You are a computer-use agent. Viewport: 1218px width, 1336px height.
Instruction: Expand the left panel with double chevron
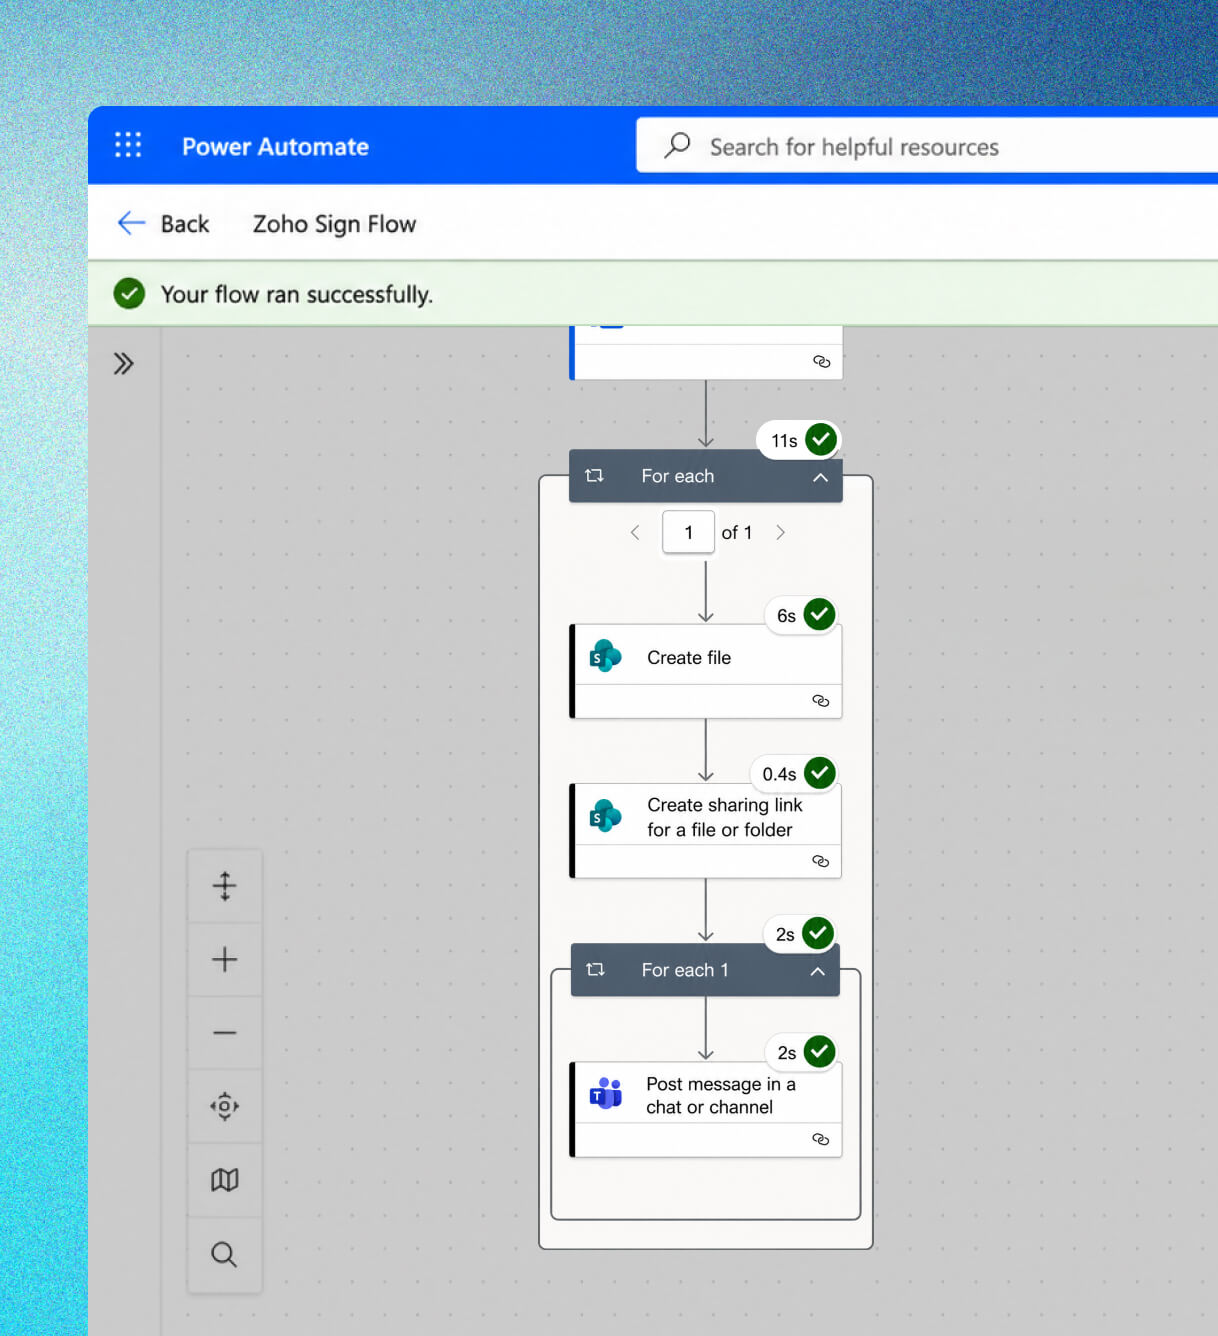(x=123, y=363)
